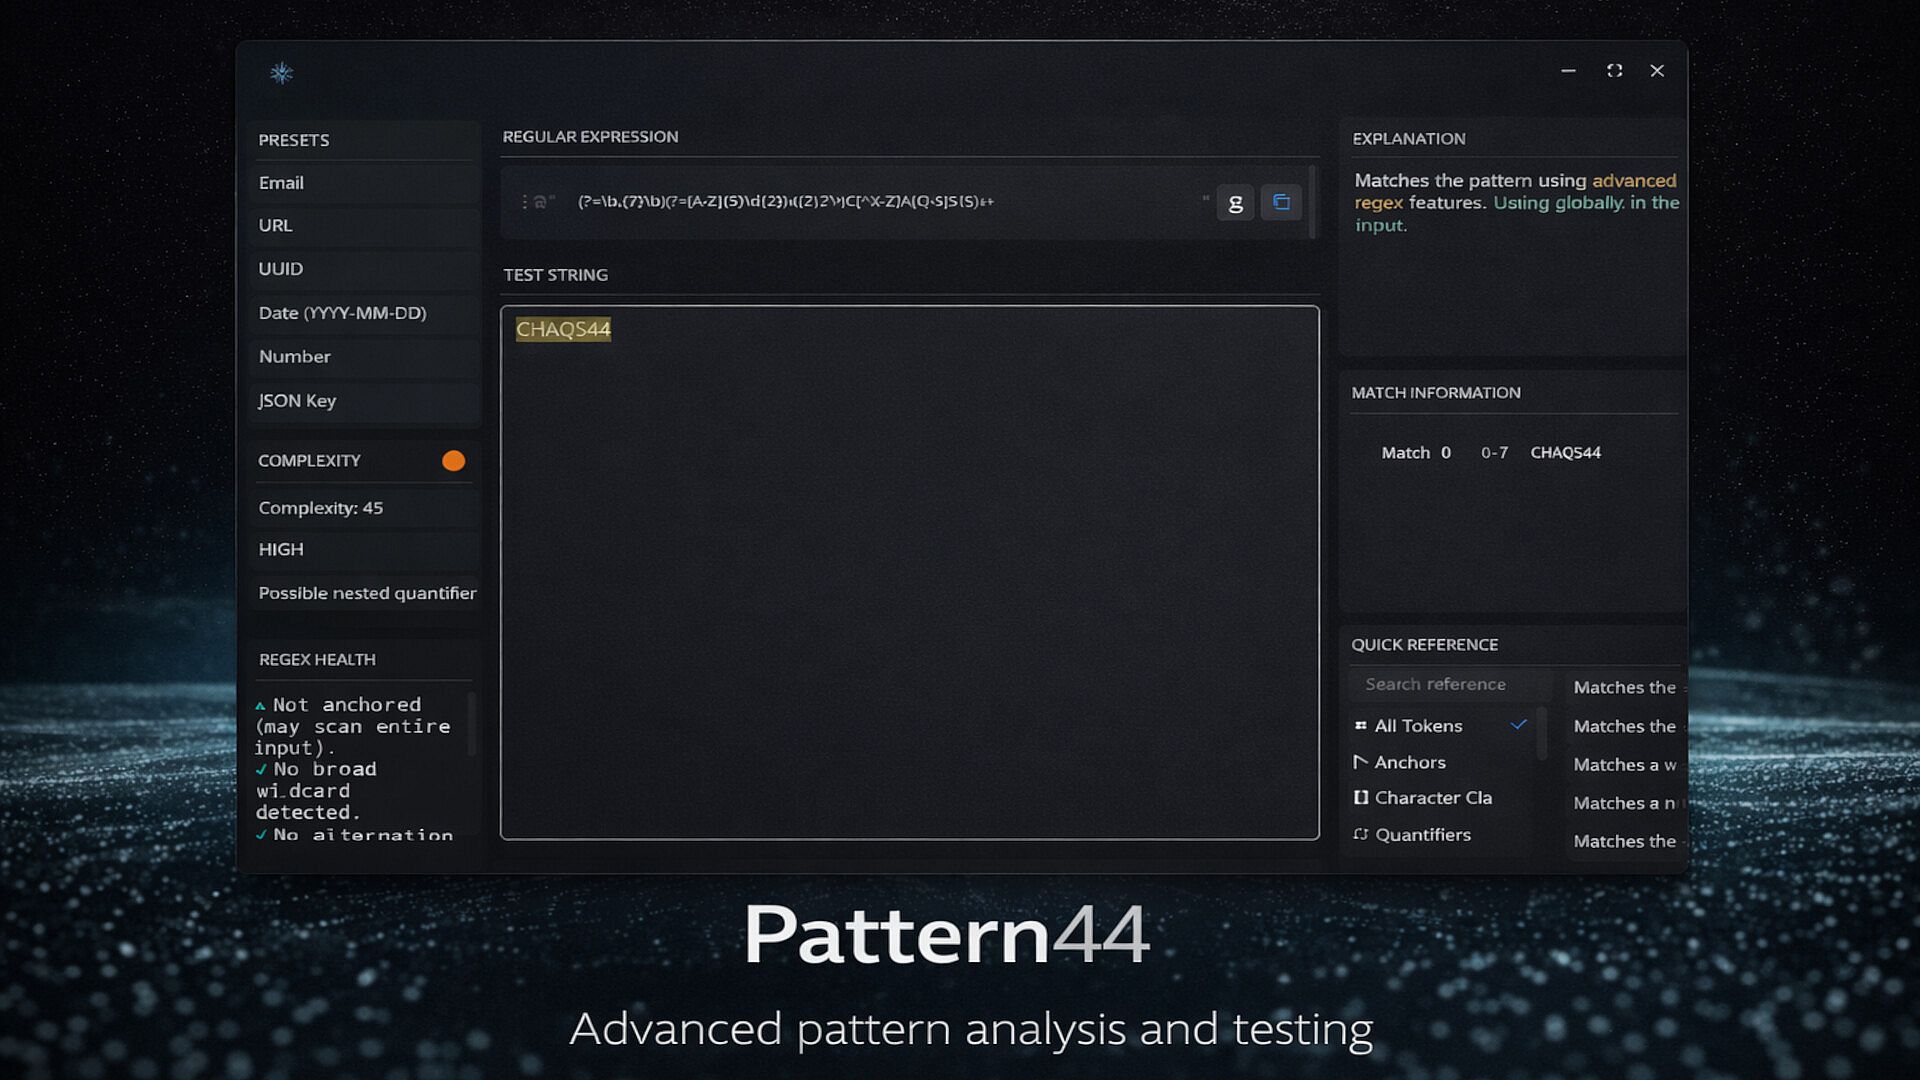Click the Anchors category icon

1360,762
